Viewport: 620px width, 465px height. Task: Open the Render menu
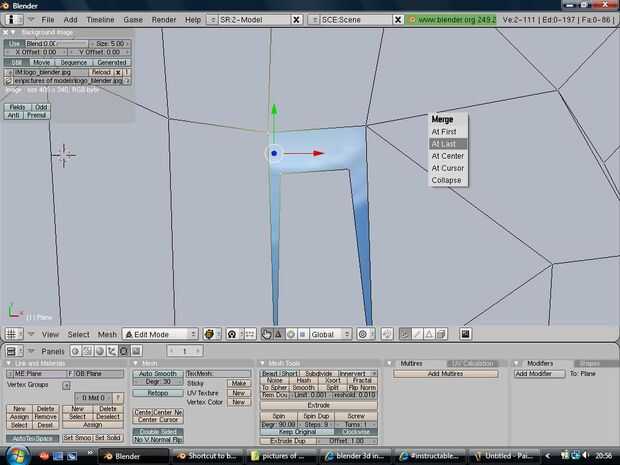point(164,20)
